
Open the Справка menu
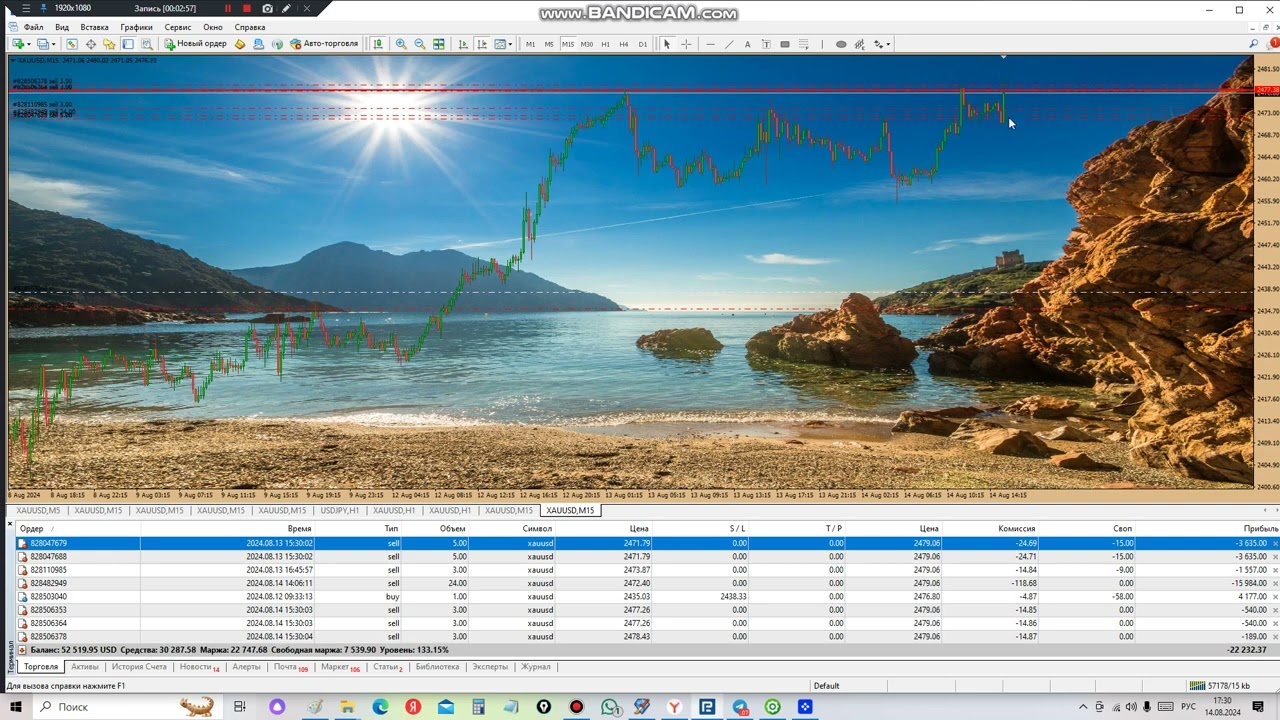click(x=250, y=27)
